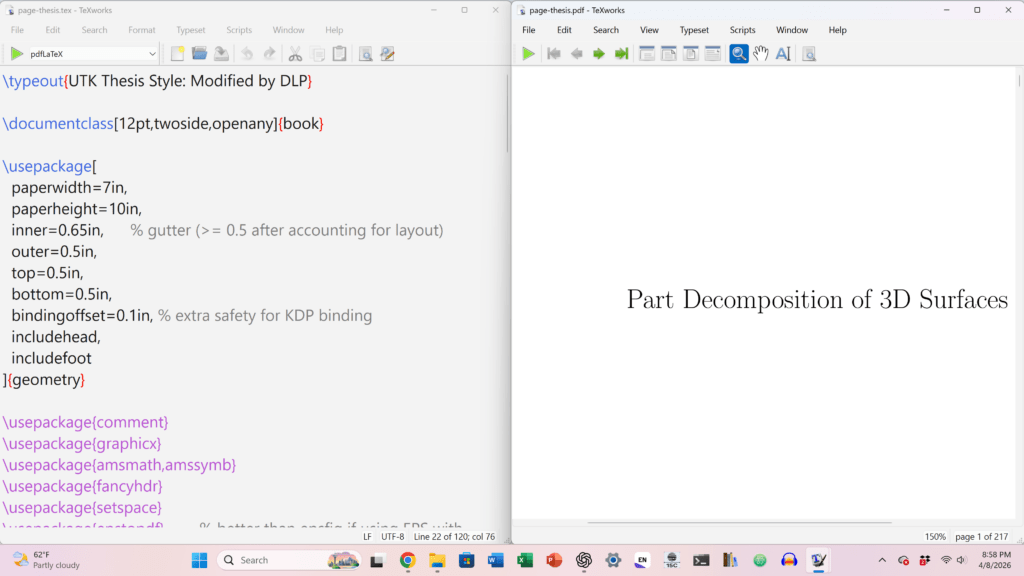The height and width of the screenshot is (576, 1024).
Task: Go to next page in PDF viewer
Action: [x=599, y=54]
